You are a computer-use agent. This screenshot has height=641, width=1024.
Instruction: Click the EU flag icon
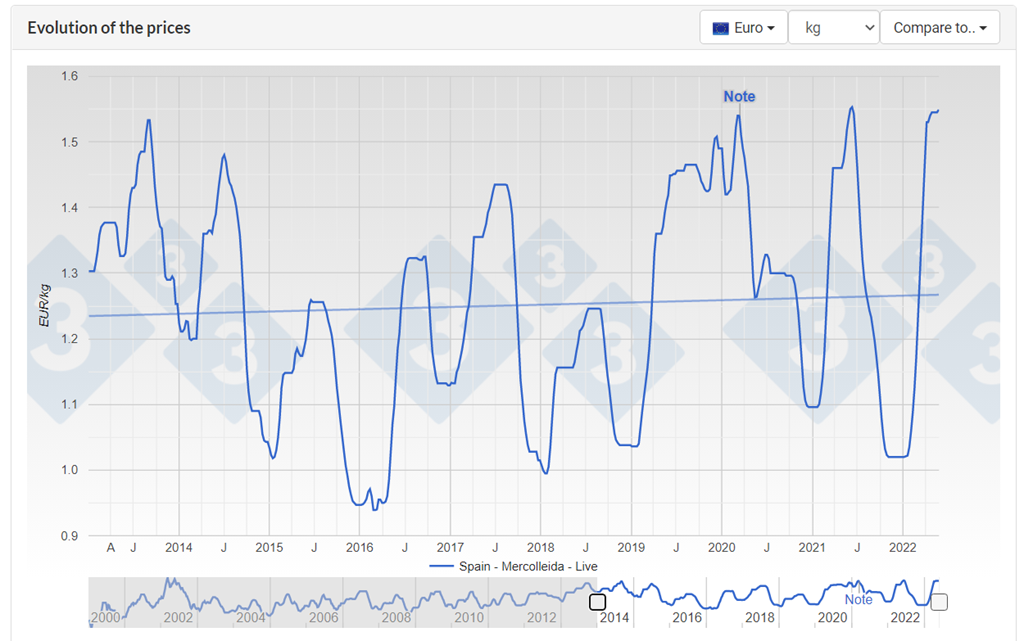click(x=720, y=28)
